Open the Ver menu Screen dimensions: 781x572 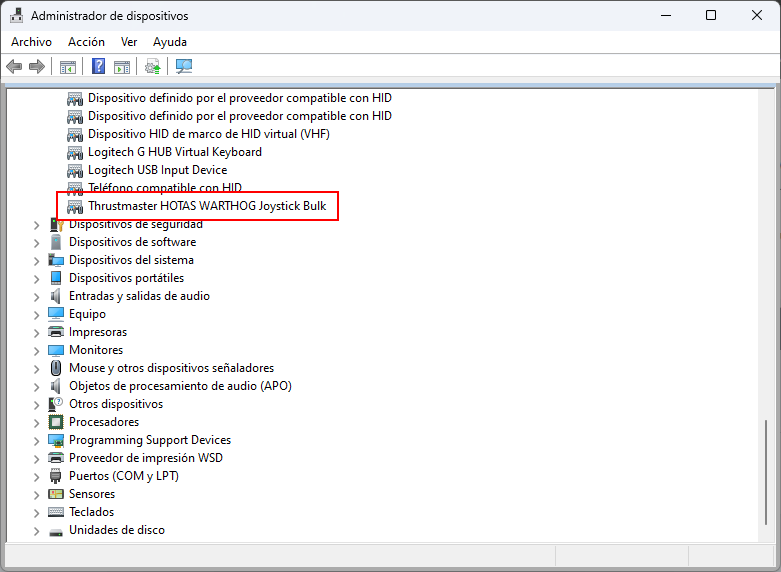129,42
